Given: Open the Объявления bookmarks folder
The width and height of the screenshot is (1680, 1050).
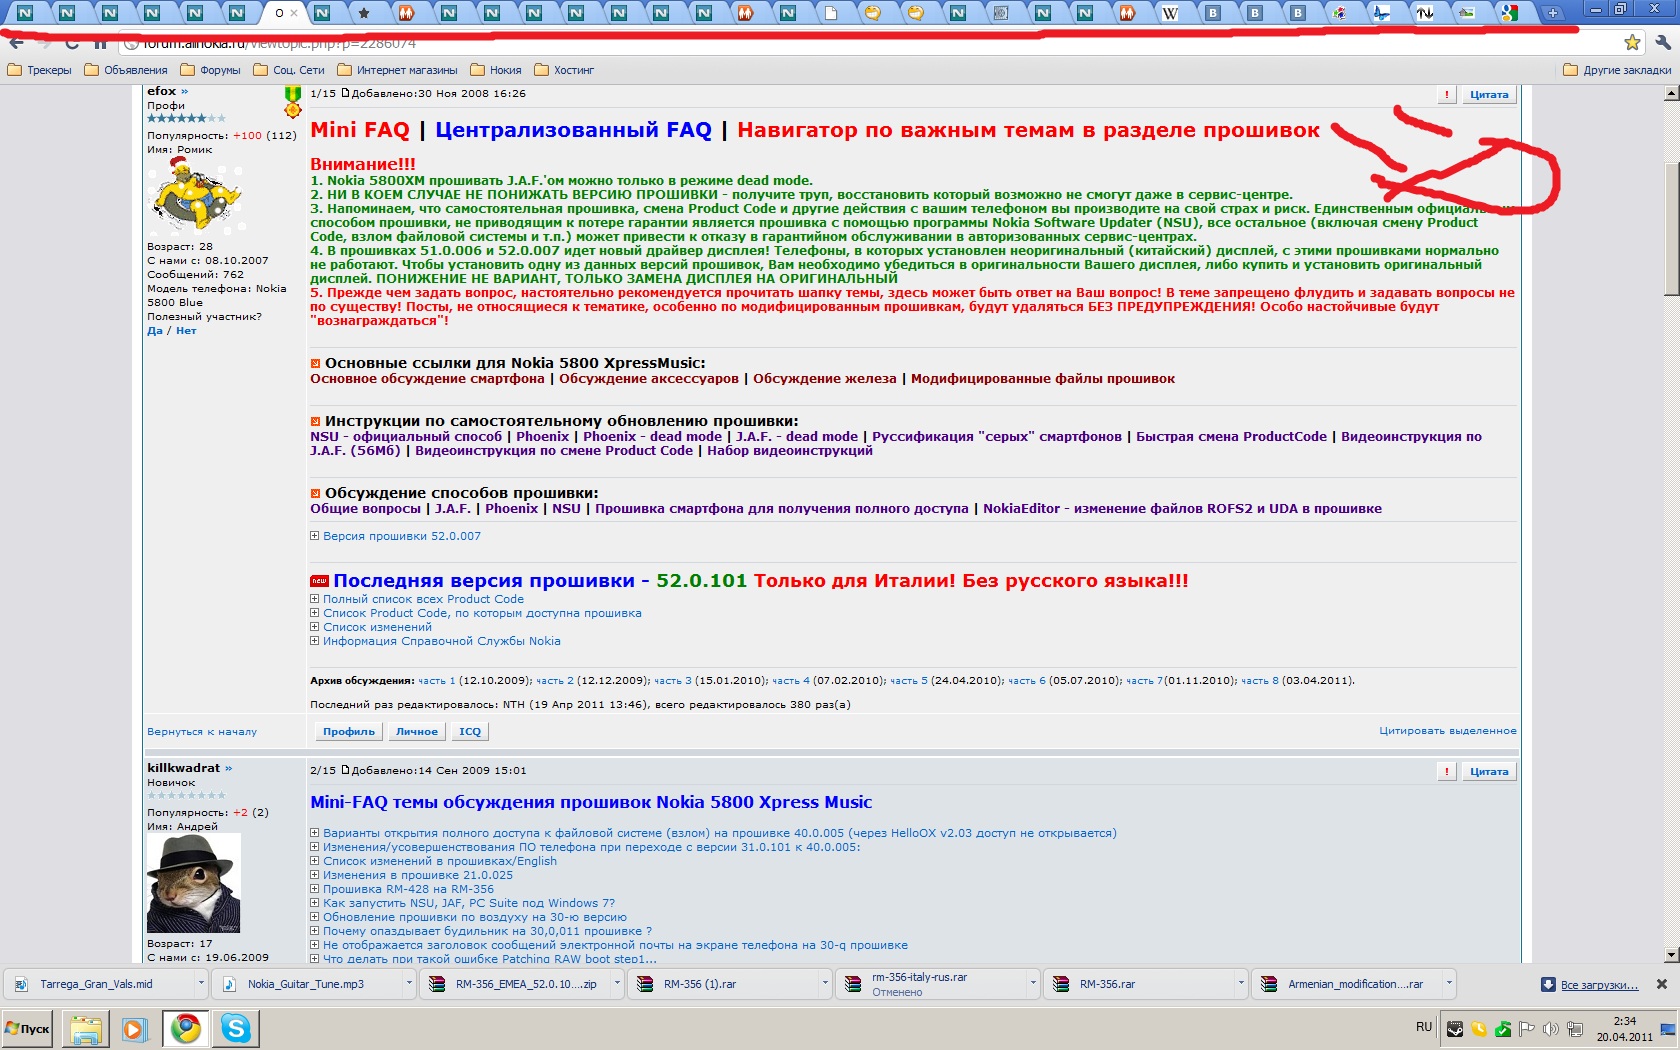Looking at the screenshot, I should (x=126, y=70).
